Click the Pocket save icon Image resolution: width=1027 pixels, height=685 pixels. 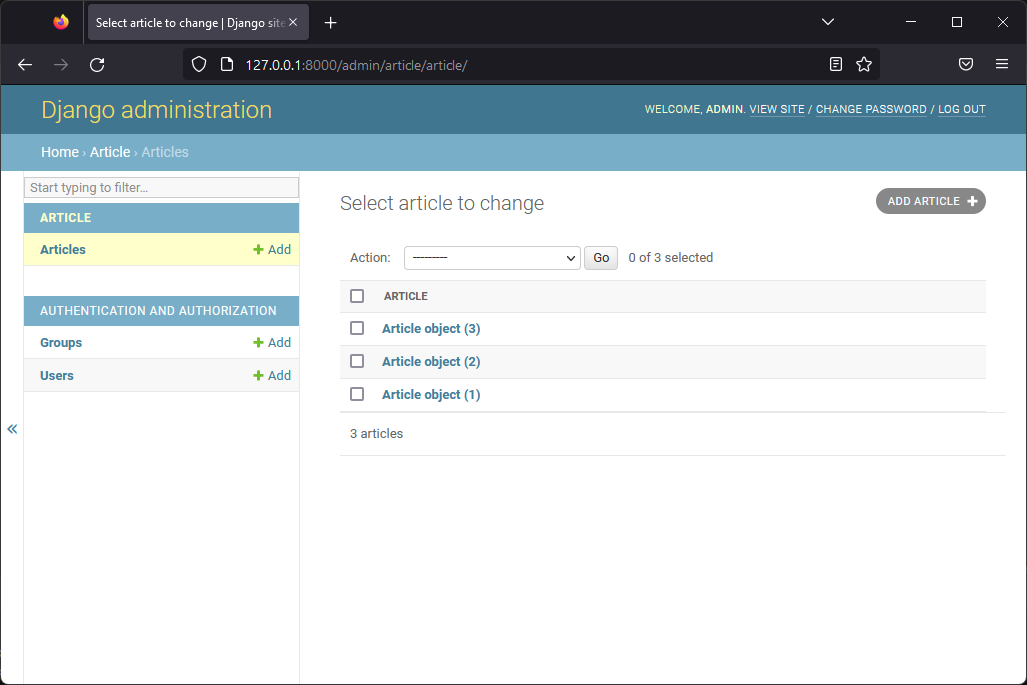point(966,65)
